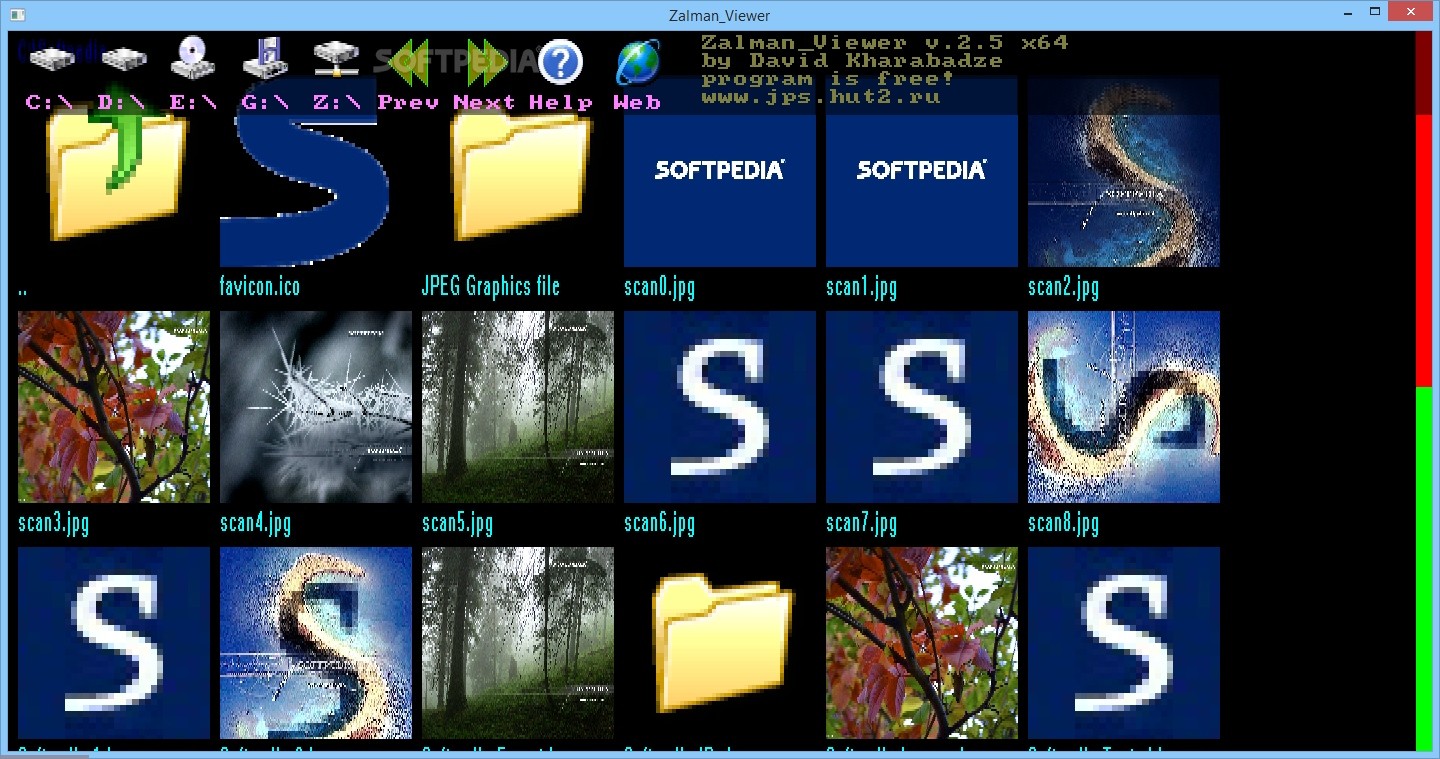Open the Z: network drive icon
This screenshot has width=1440, height=759.
tap(337, 59)
